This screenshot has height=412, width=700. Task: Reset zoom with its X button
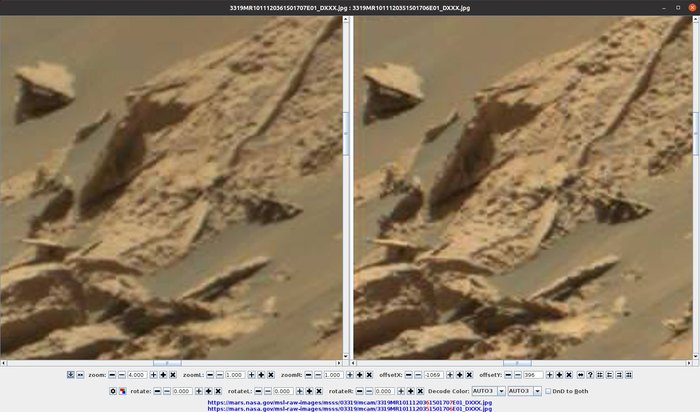coord(173,375)
